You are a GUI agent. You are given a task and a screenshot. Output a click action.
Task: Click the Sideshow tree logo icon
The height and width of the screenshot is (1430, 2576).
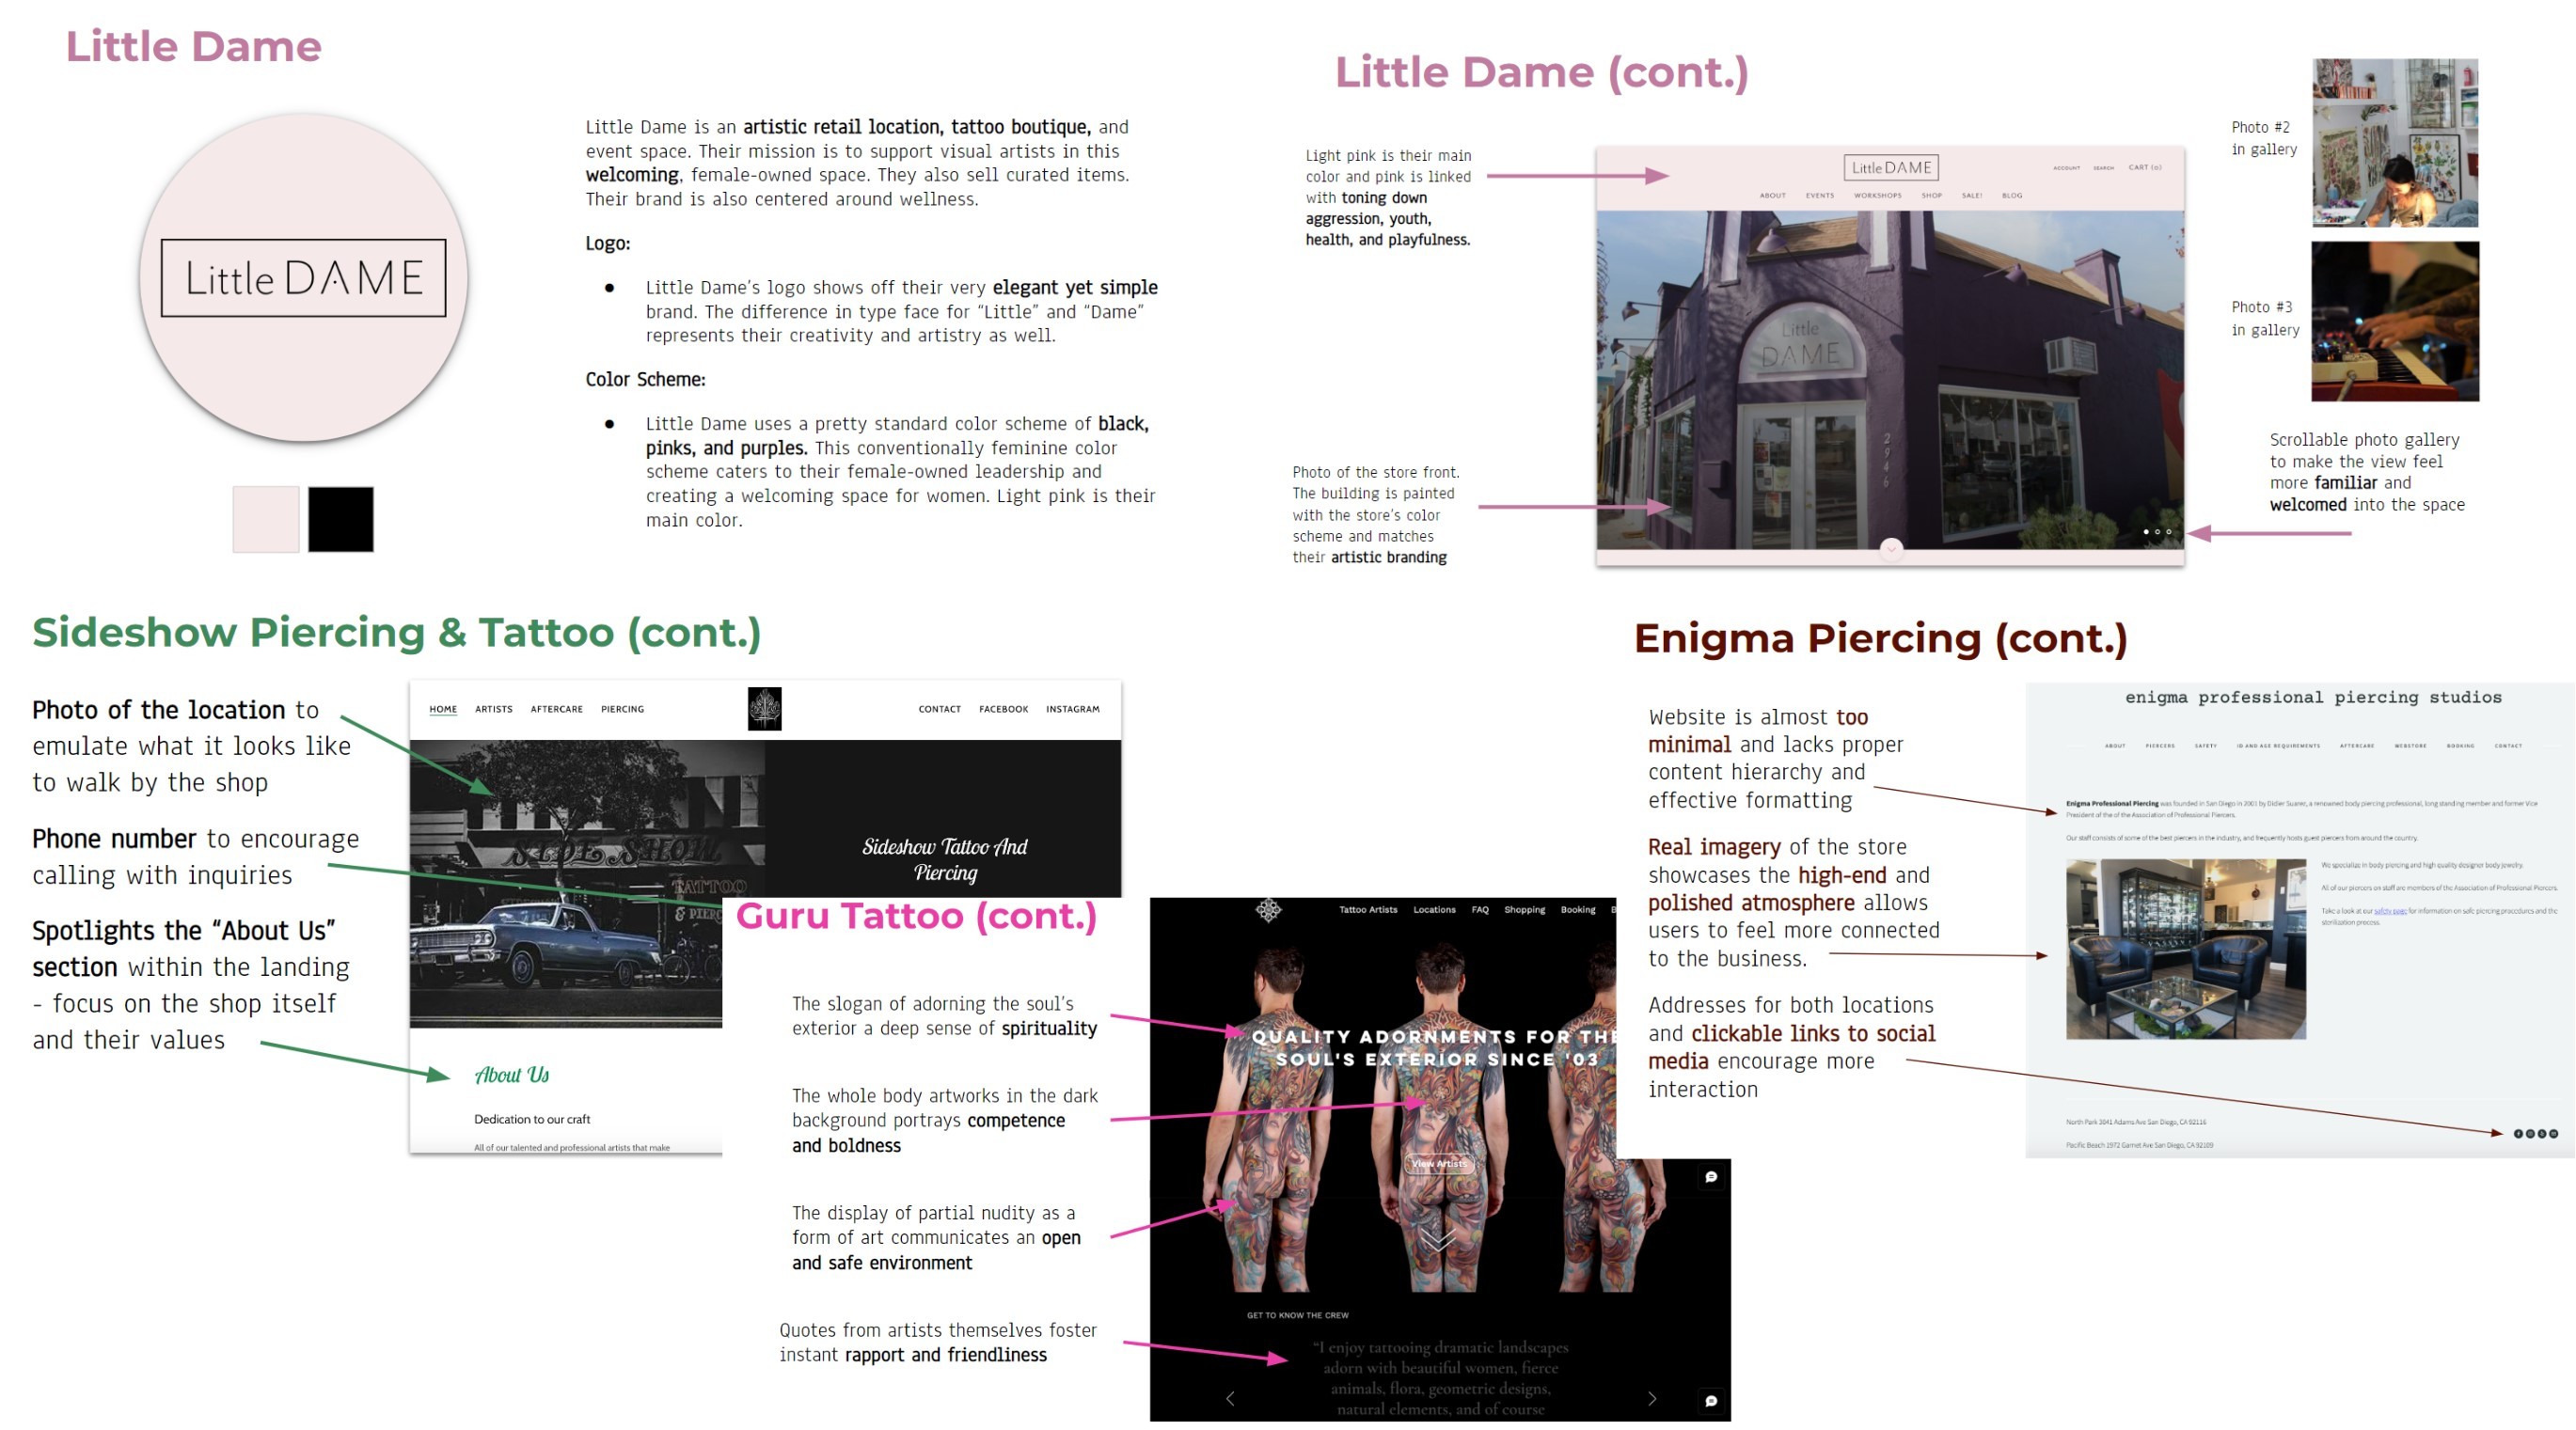(764, 708)
